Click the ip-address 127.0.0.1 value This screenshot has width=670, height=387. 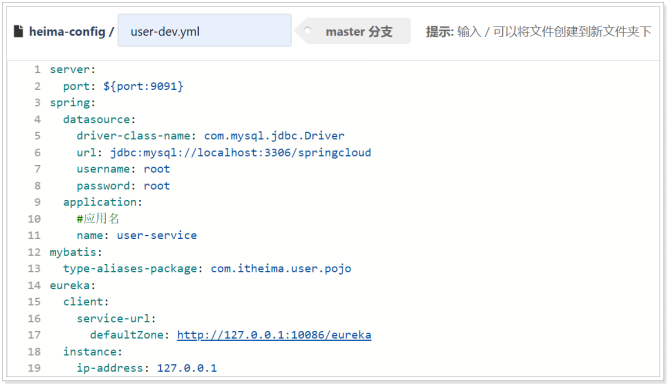(187, 368)
